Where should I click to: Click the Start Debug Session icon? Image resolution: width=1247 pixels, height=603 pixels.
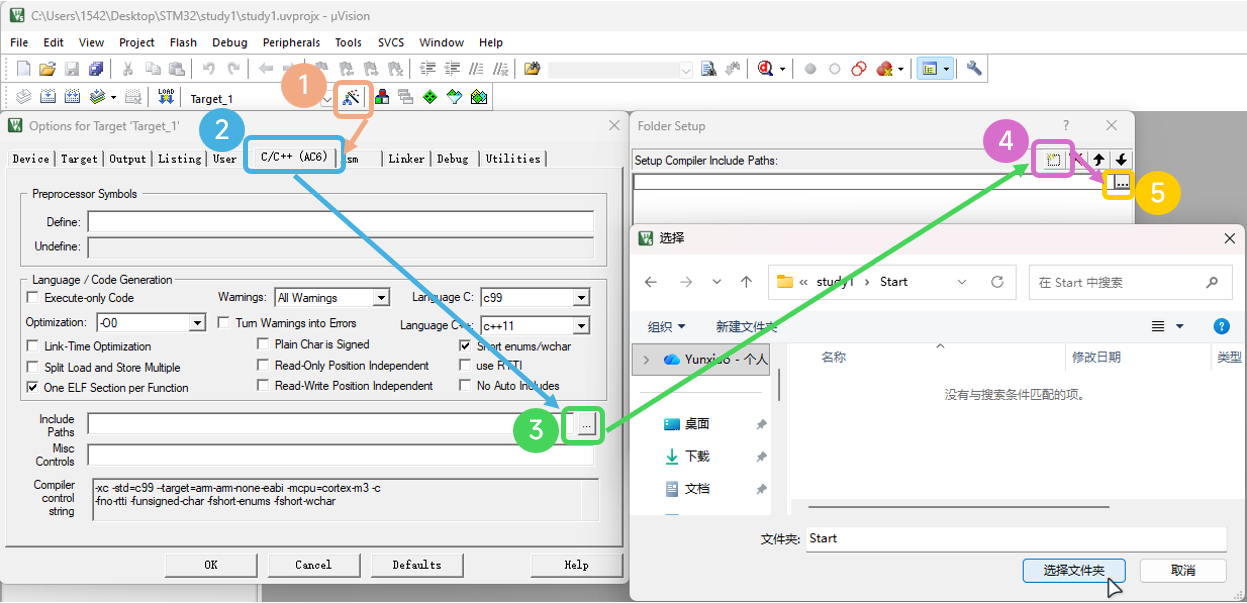[x=765, y=69]
